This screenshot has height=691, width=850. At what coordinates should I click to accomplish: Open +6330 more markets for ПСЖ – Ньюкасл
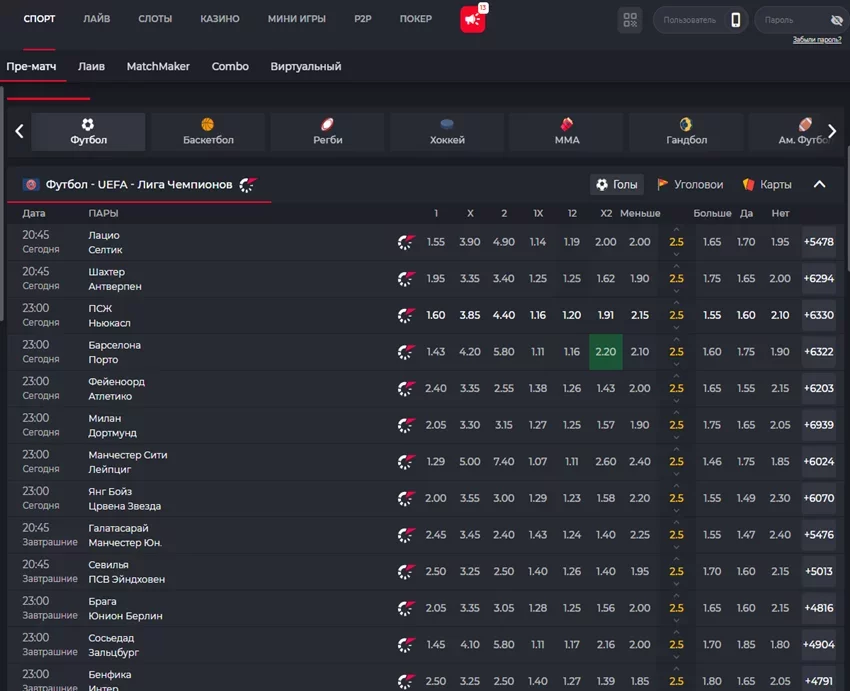[x=819, y=315]
